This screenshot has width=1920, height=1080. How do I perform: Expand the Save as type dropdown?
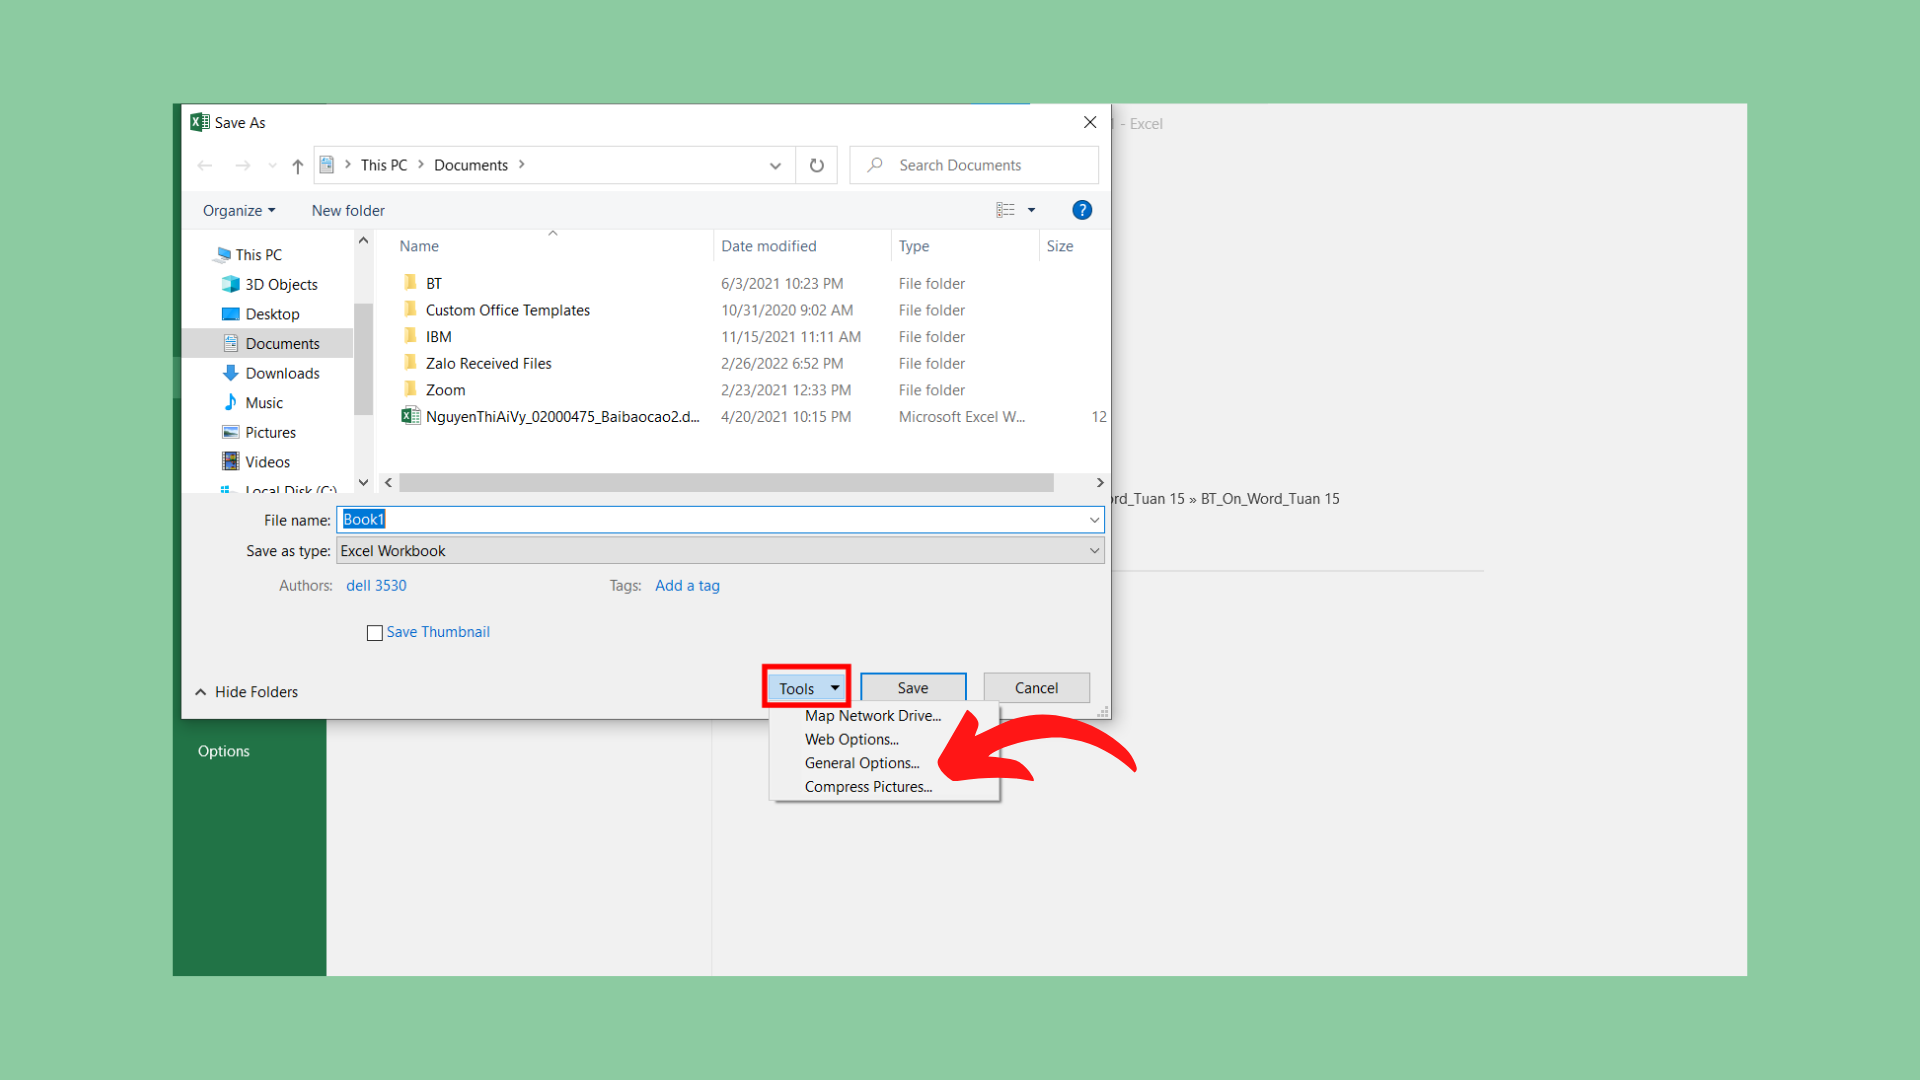(x=1094, y=551)
